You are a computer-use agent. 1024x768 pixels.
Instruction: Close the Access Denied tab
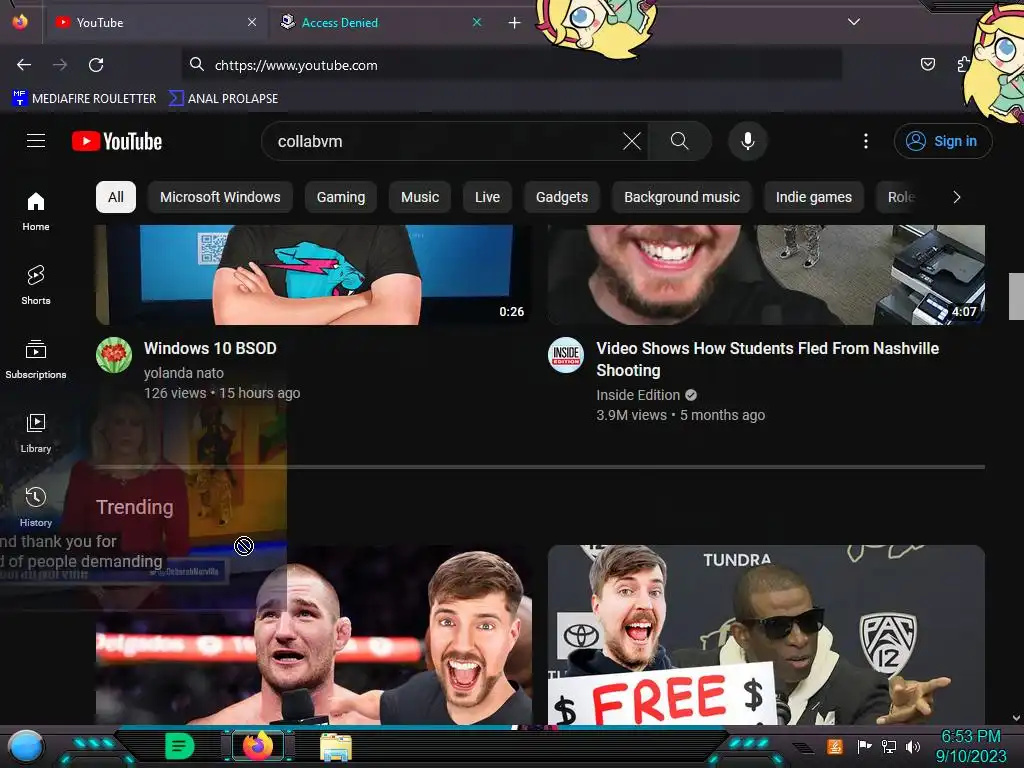tap(477, 22)
